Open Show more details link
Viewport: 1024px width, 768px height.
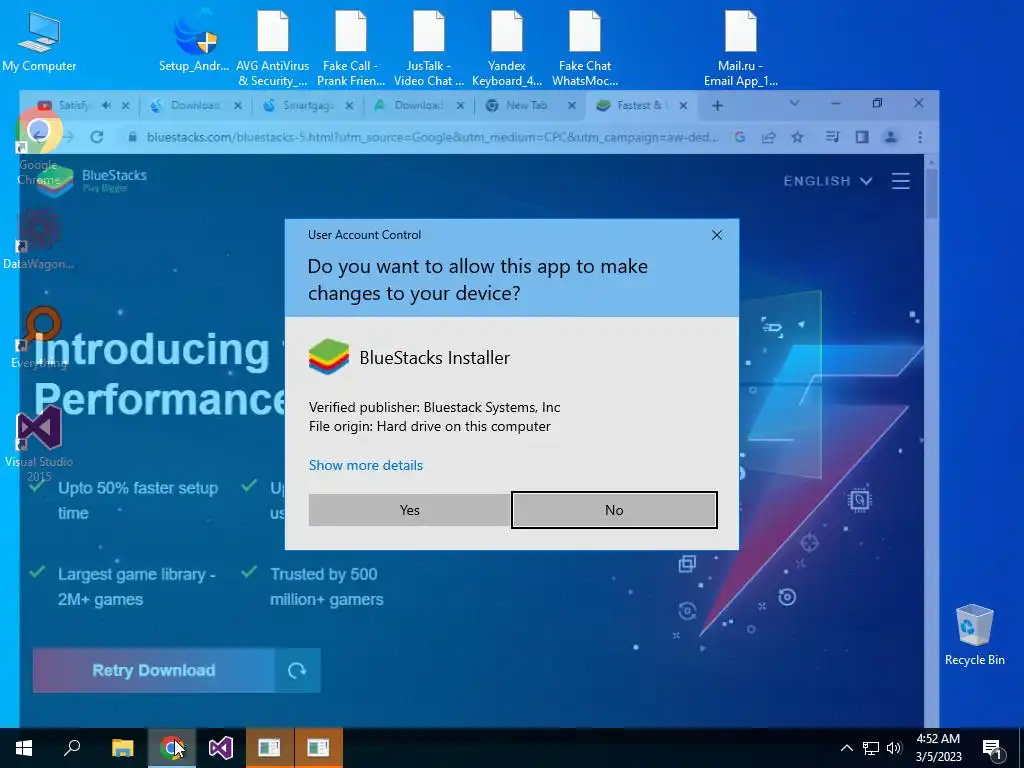[366, 465]
